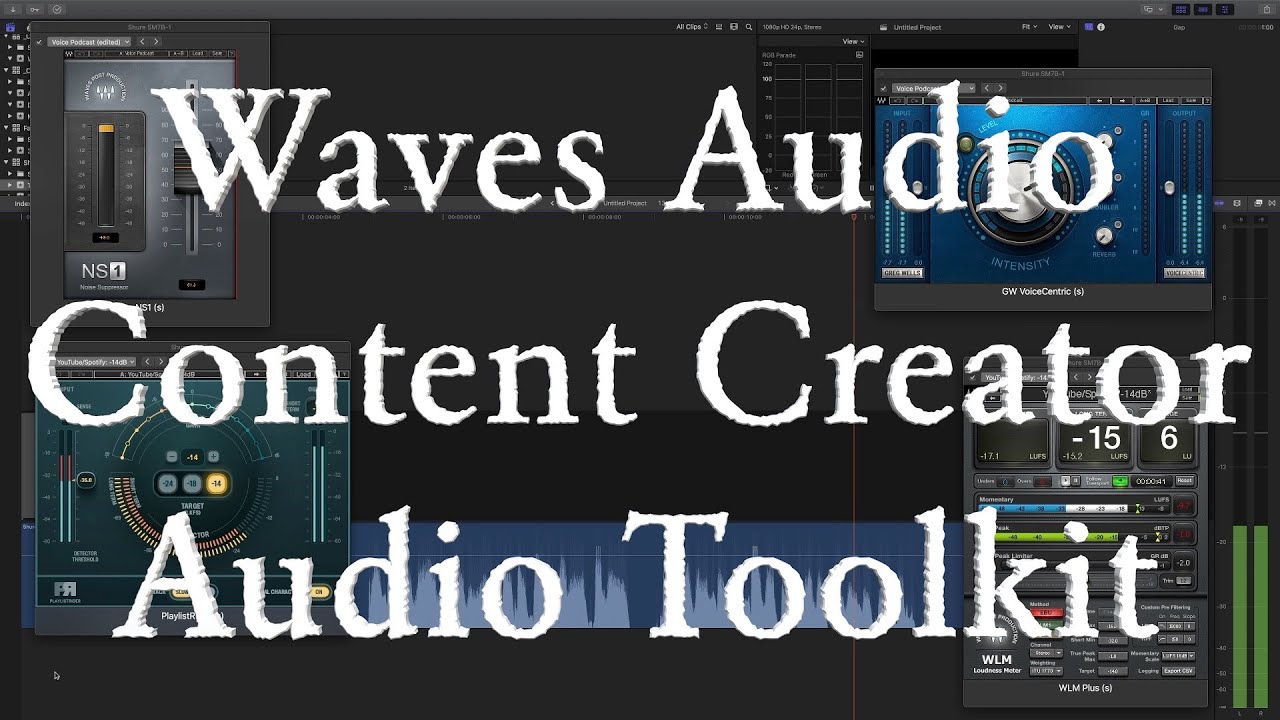The height and width of the screenshot is (720, 1280).
Task: Toggle the browser panel layout icon
Action: click(x=1181, y=9)
